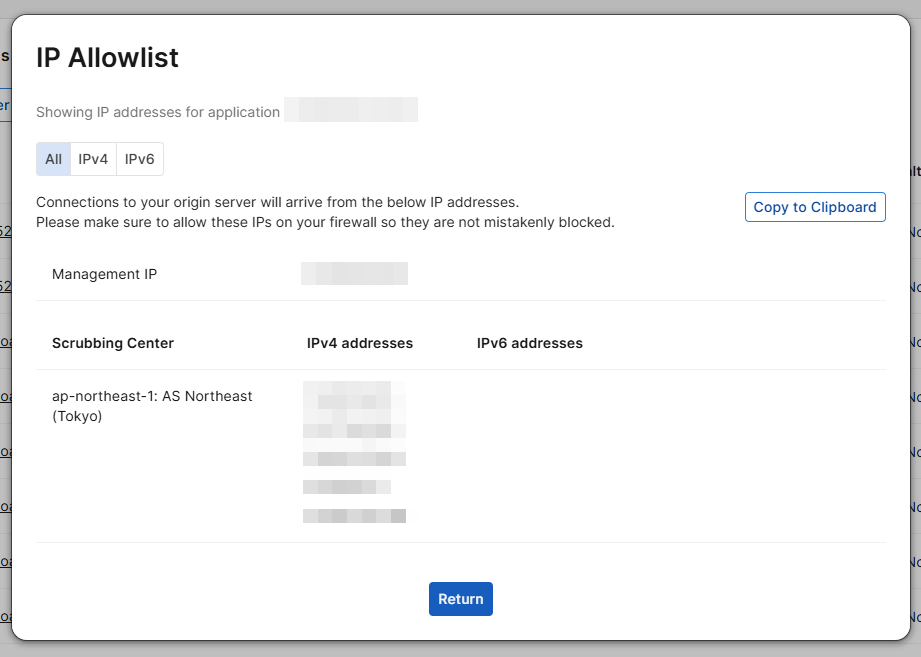Screen dimensions: 921x657
Task: Click the Scrubbing Center column header
Action: (x=112, y=343)
